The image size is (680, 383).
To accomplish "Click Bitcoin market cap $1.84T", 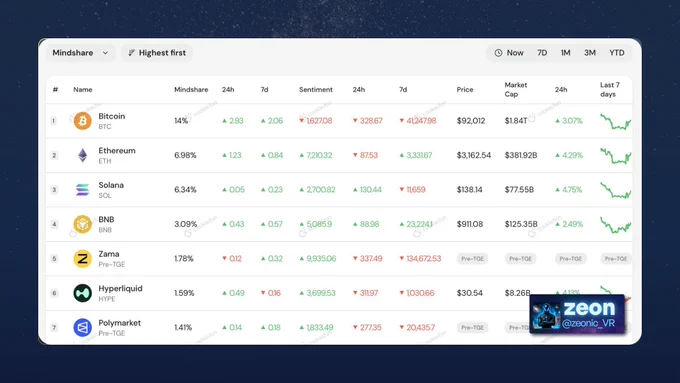I will pos(516,121).
